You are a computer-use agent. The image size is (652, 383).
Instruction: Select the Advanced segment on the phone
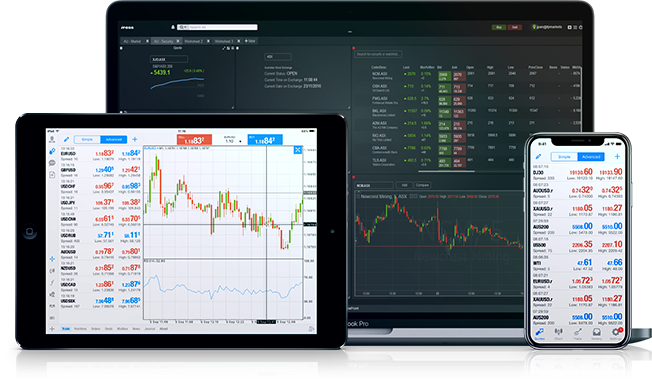click(591, 157)
